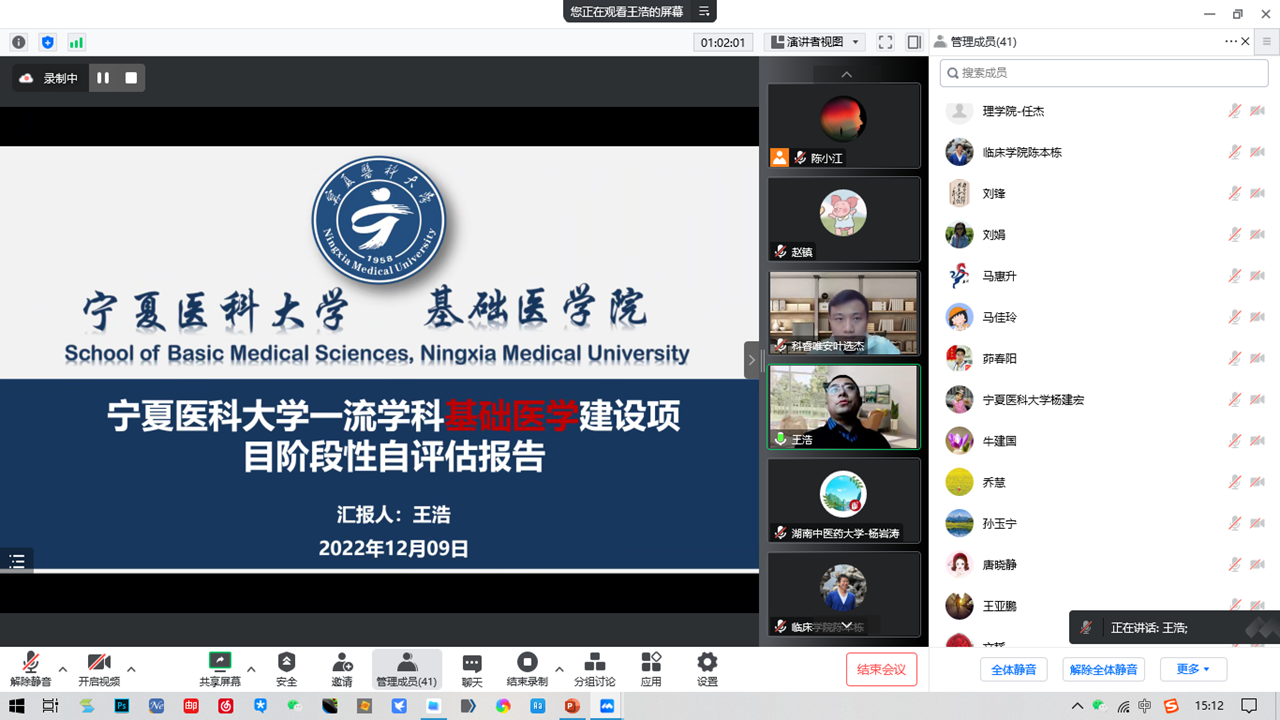The image size is (1280, 720).
Task: Open meeting Settings (设置) gear
Action: point(707,662)
